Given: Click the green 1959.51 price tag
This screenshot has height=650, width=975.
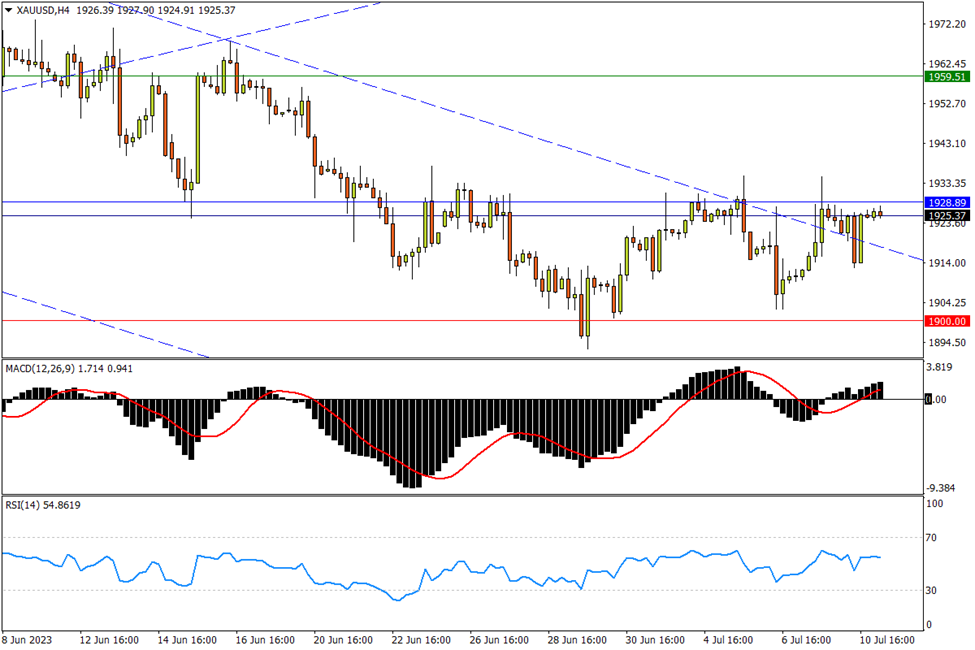Looking at the screenshot, I should 946,76.
